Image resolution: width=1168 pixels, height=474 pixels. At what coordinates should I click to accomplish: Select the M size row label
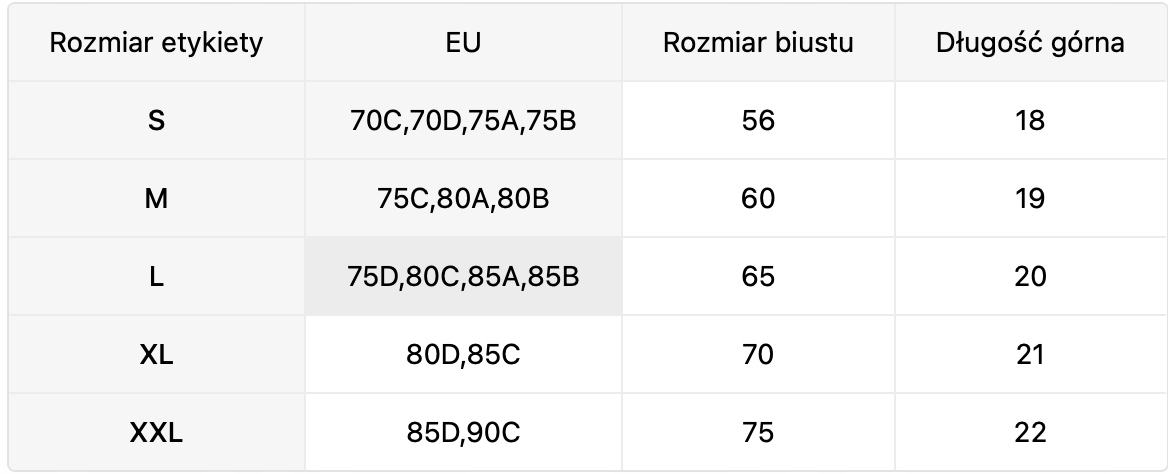(x=156, y=199)
